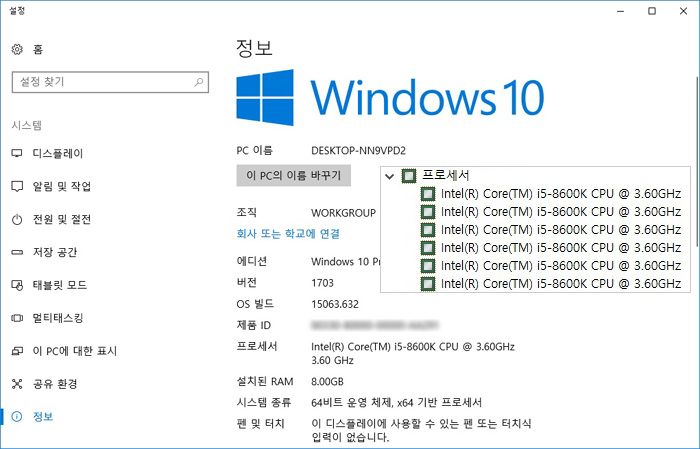The image size is (700, 449).
Task: Click OS build value 15063.632
Action: click(x=335, y=304)
